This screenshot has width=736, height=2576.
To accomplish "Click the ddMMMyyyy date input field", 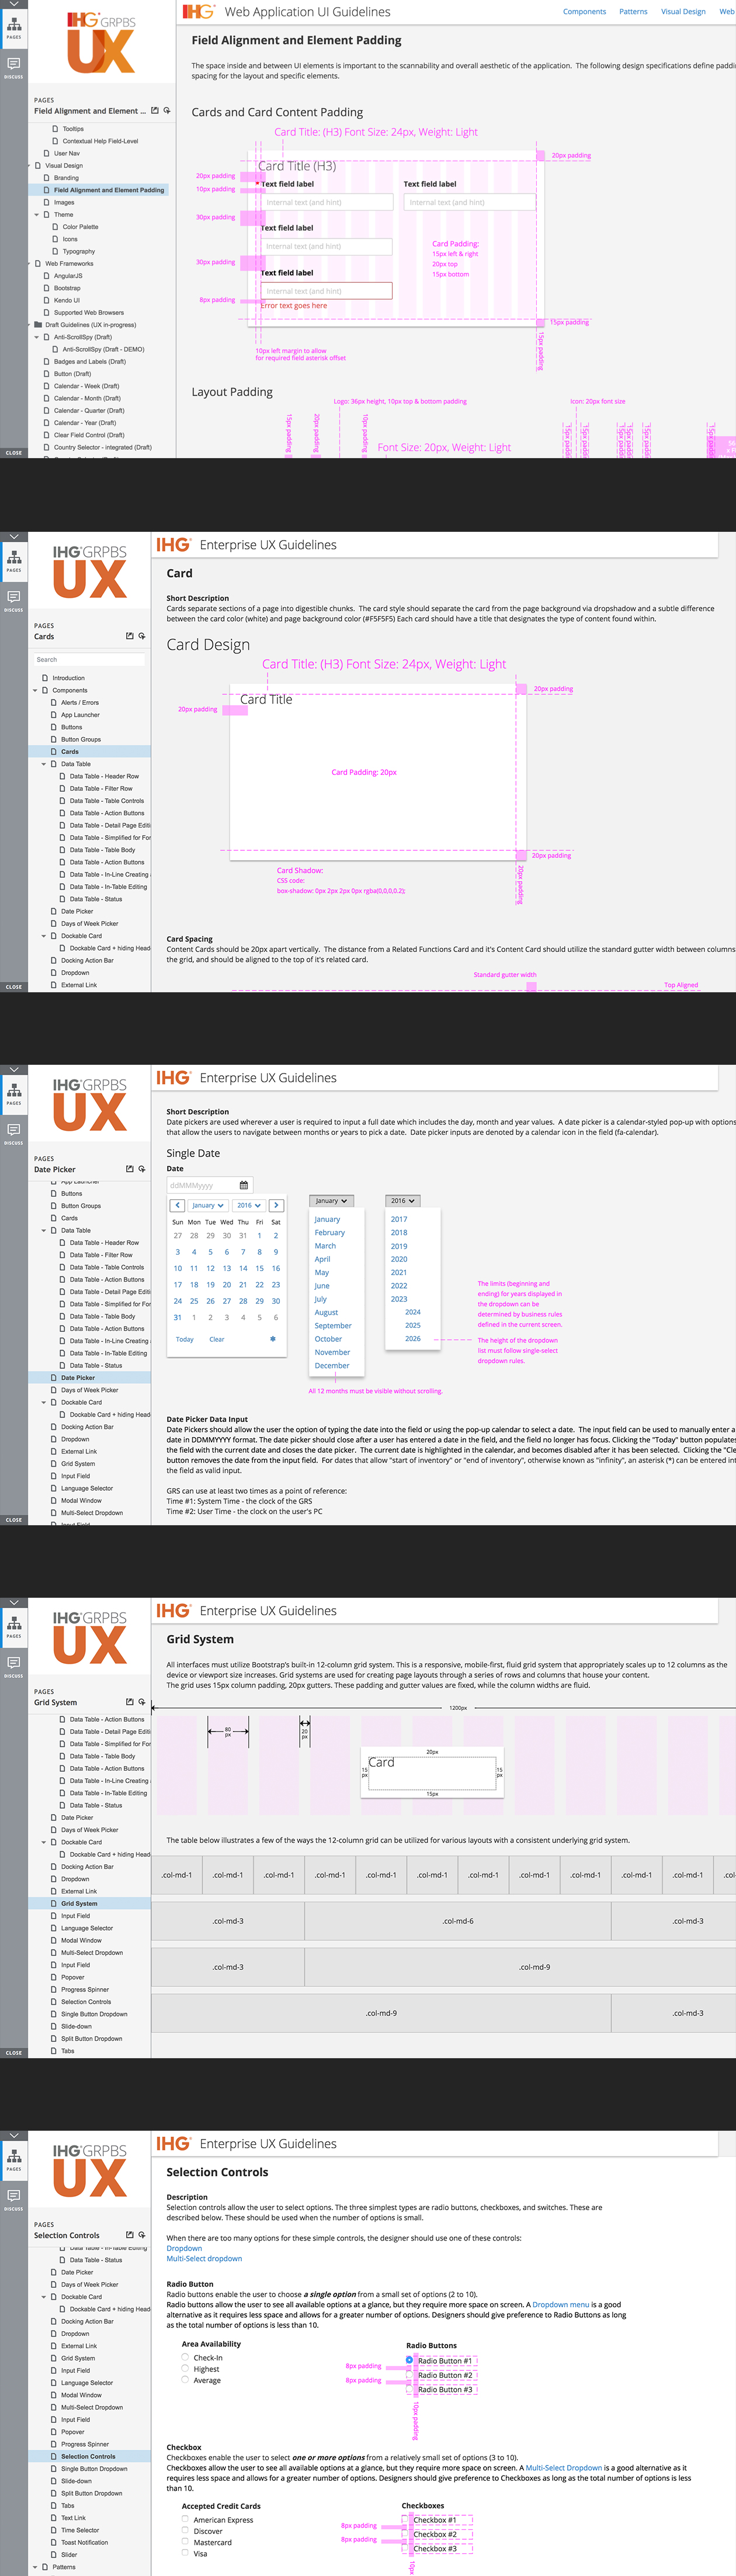I will pos(210,1185).
